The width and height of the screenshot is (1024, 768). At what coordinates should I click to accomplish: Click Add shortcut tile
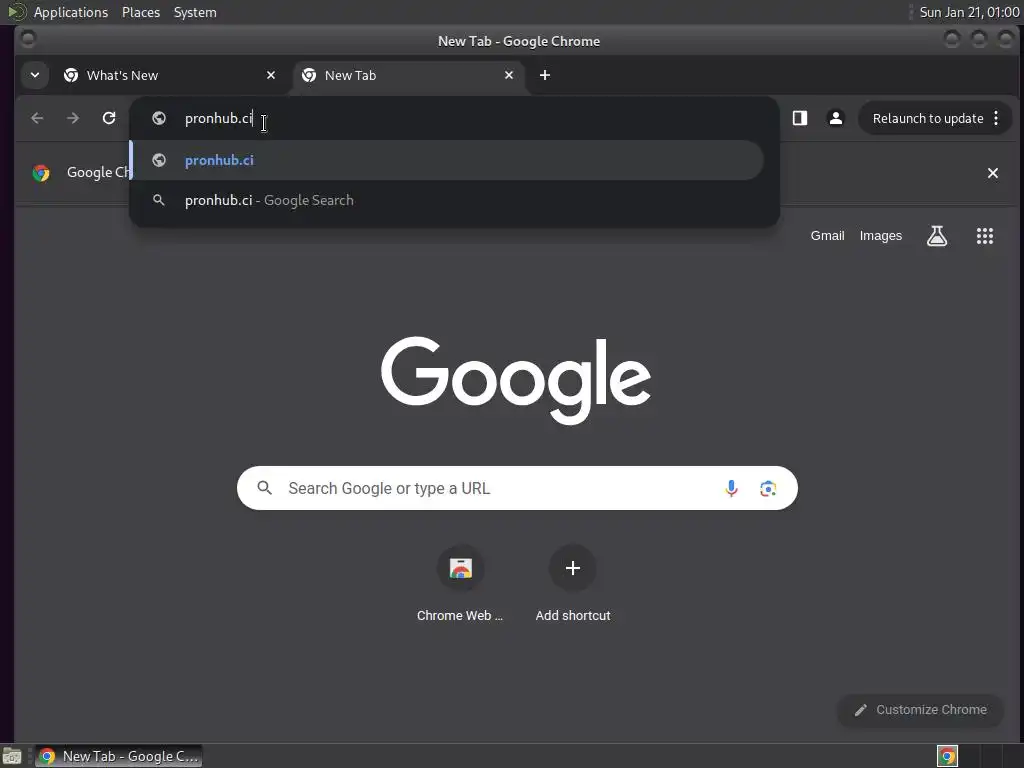[573, 583]
